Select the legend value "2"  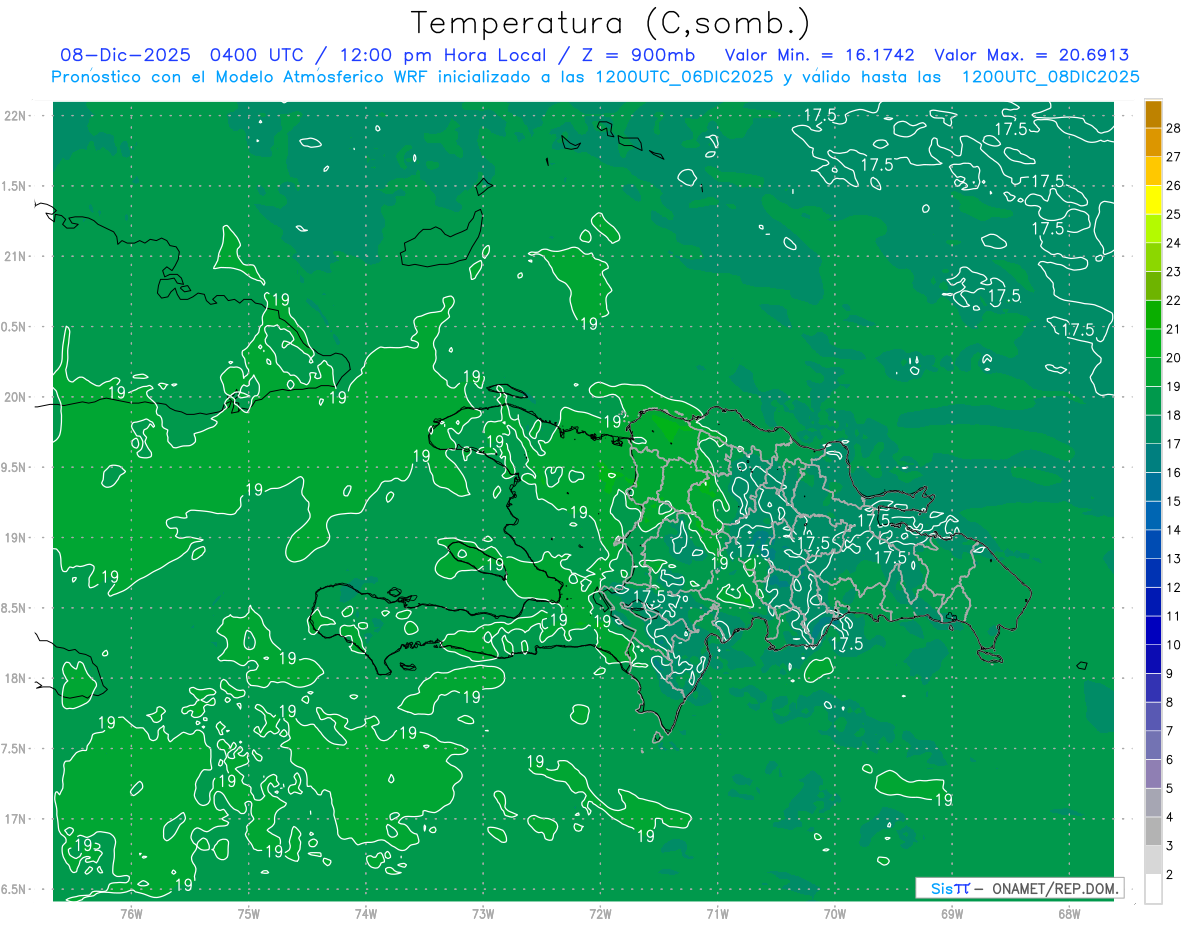click(x=1170, y=876)
